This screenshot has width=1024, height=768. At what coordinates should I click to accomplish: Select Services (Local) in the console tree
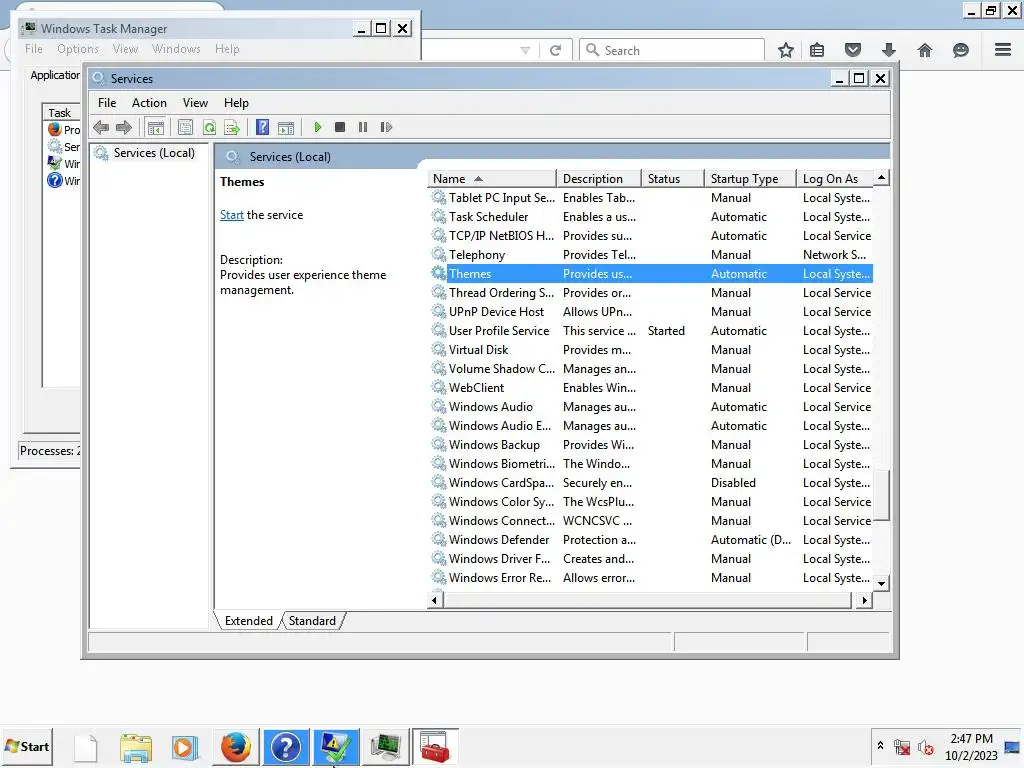pyautogui.click(x=154, y=153)
